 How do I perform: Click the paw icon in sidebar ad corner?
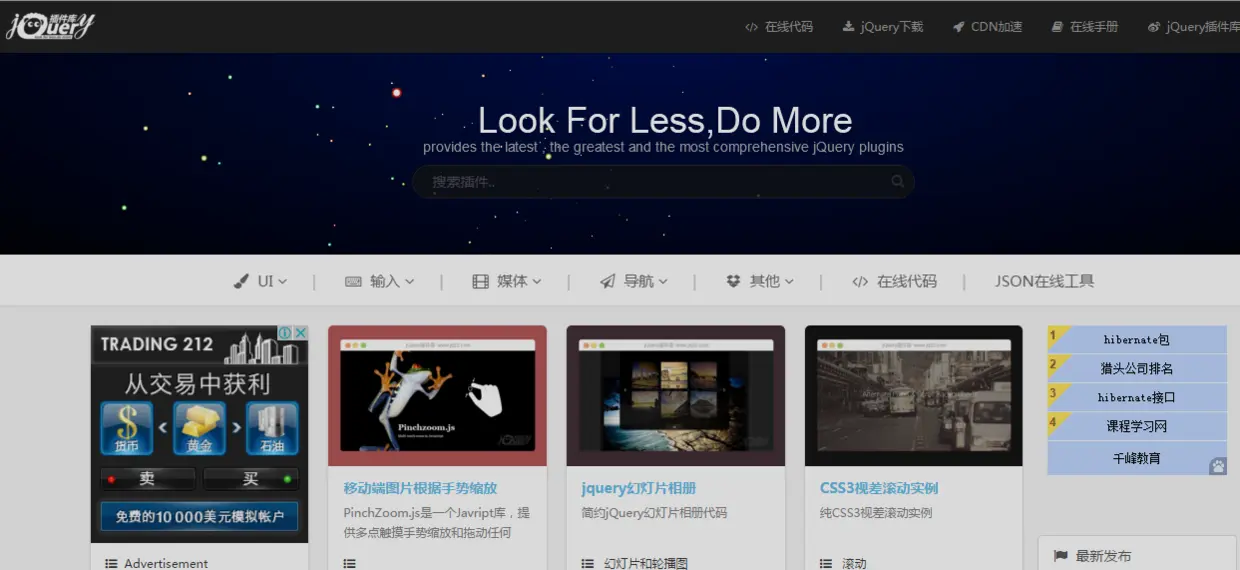(1217, 466)
